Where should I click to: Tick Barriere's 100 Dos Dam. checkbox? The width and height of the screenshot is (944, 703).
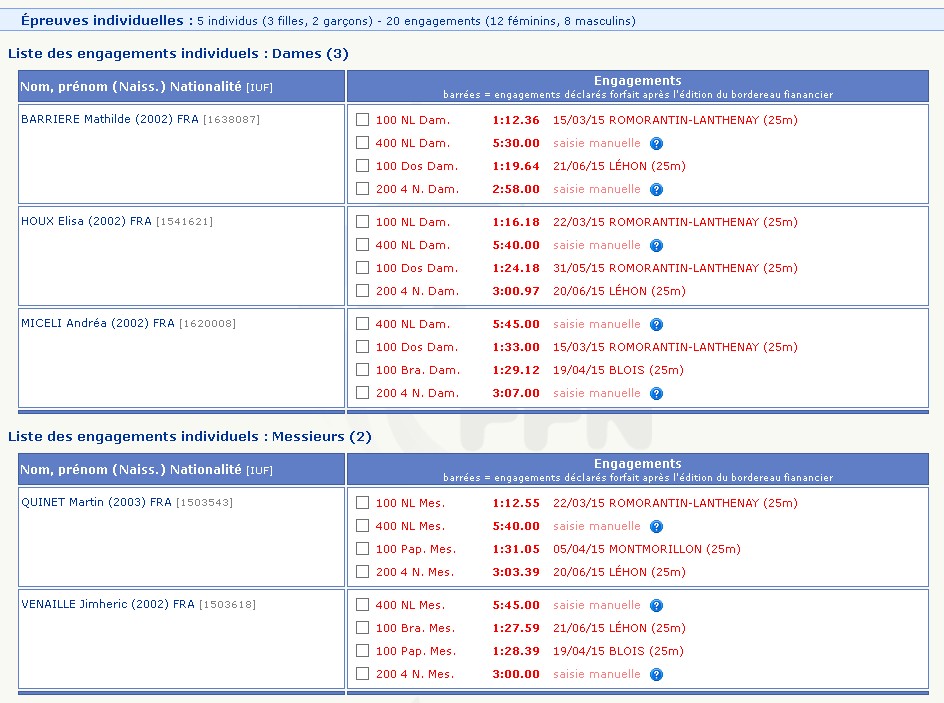point(362,166)
